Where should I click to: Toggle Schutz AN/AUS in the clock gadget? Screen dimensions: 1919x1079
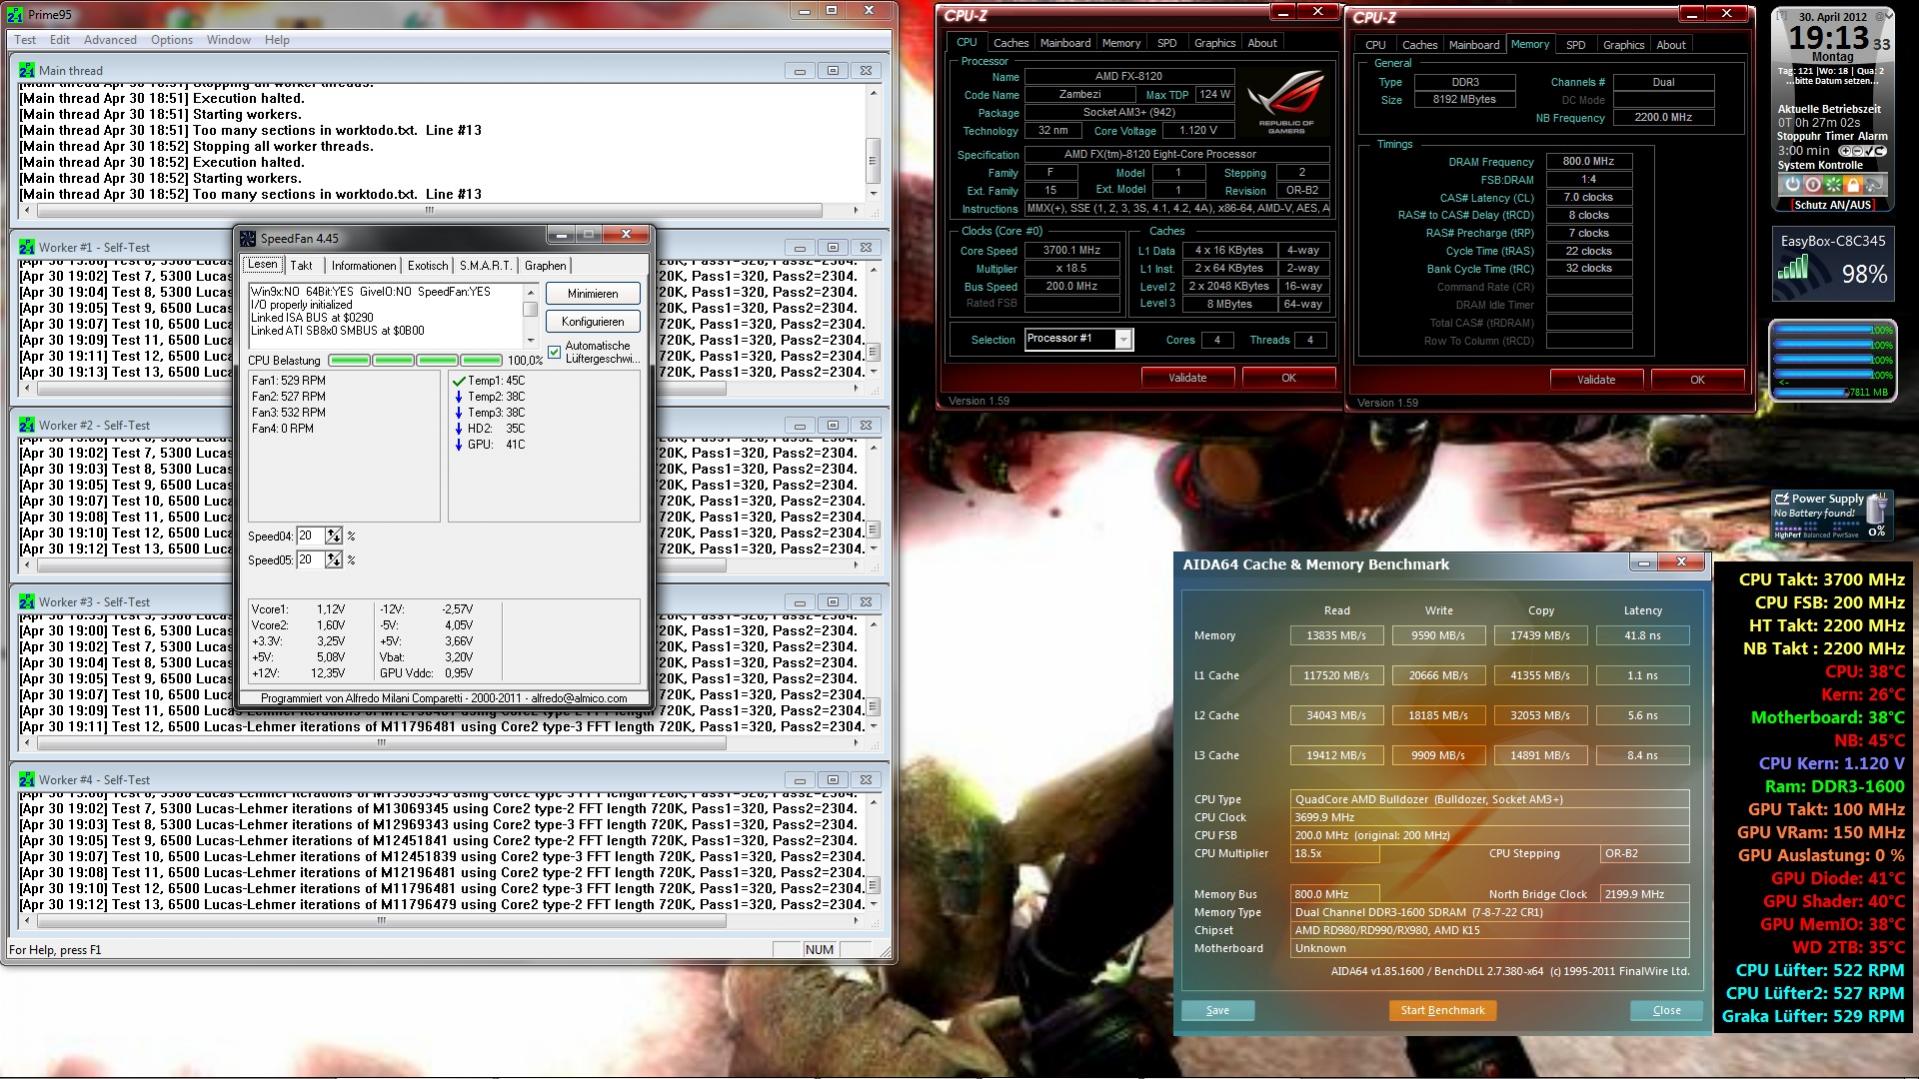pyautogui.click(x=1832, y=205)
